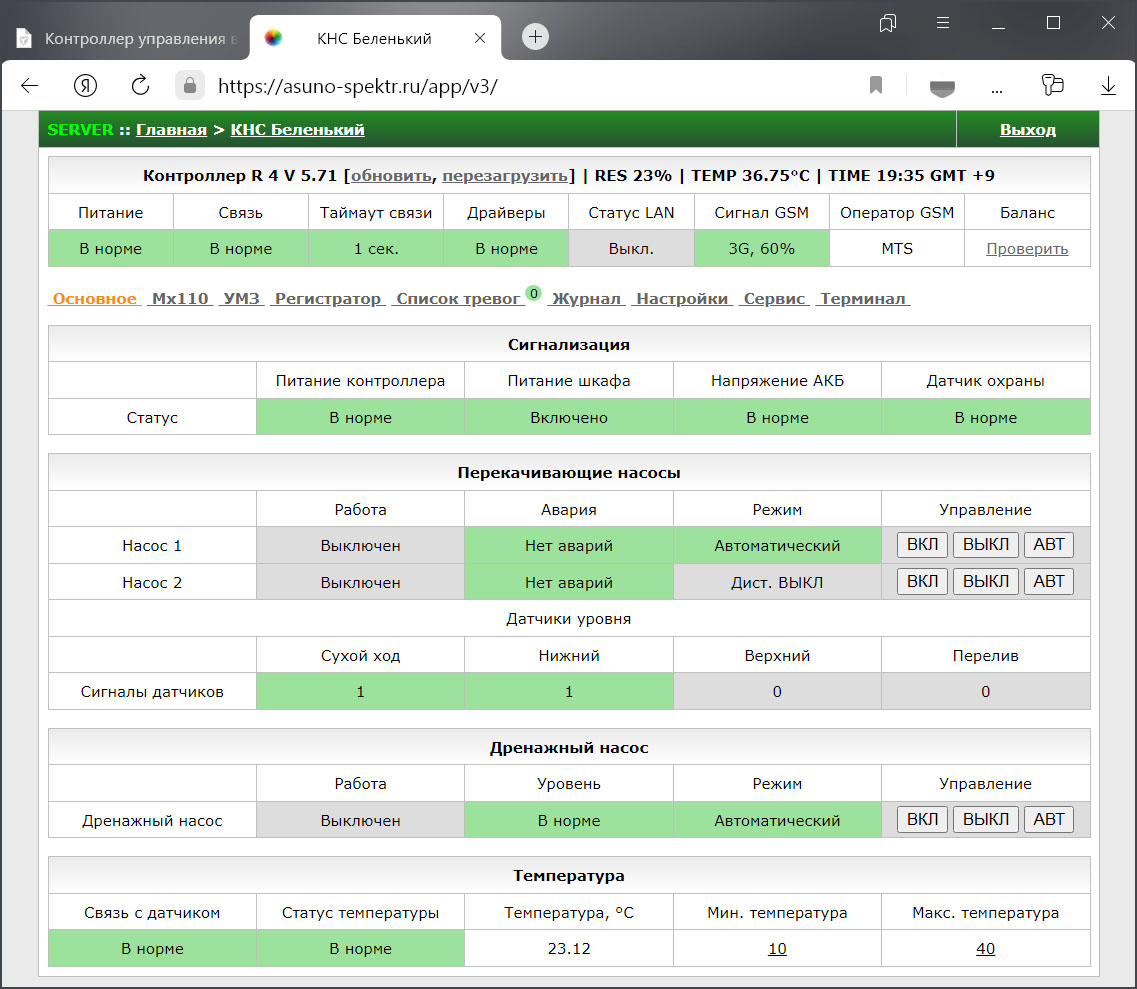Viewport: 1137px width, 989px height.
Task: Set Насос 1 to АВТ mode
Action: 1049,545
